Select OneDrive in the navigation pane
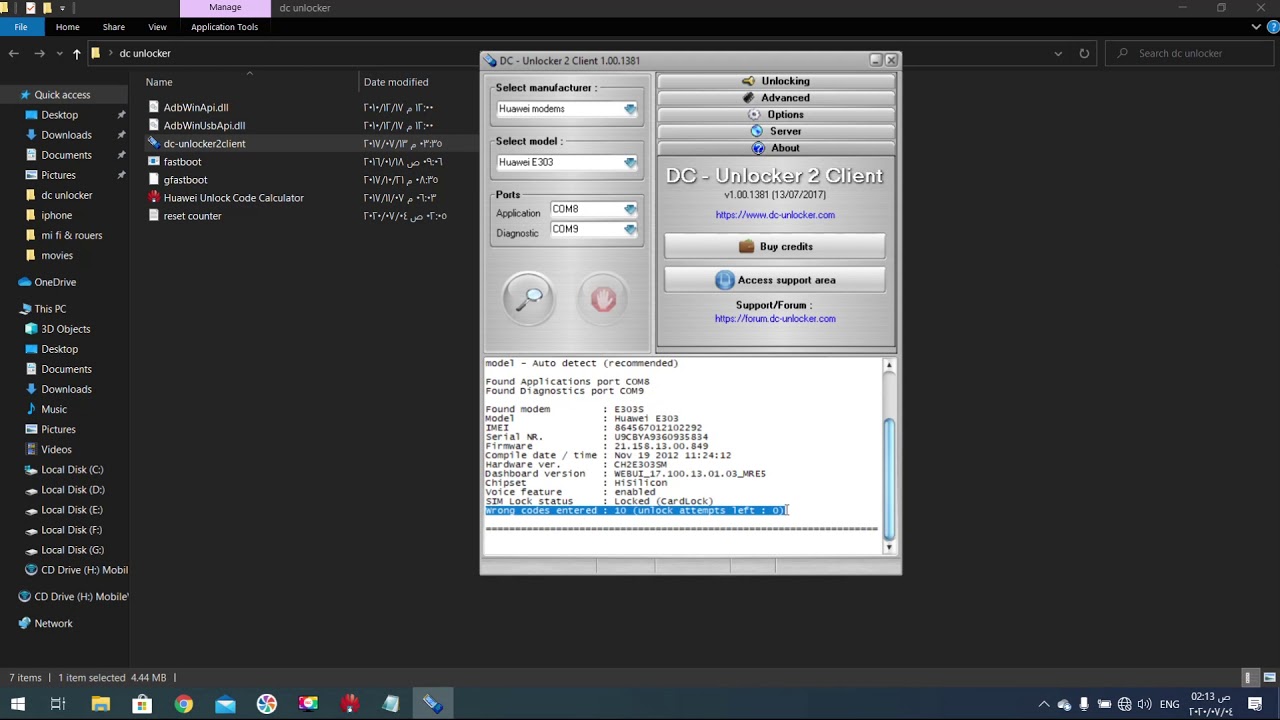 55,282
